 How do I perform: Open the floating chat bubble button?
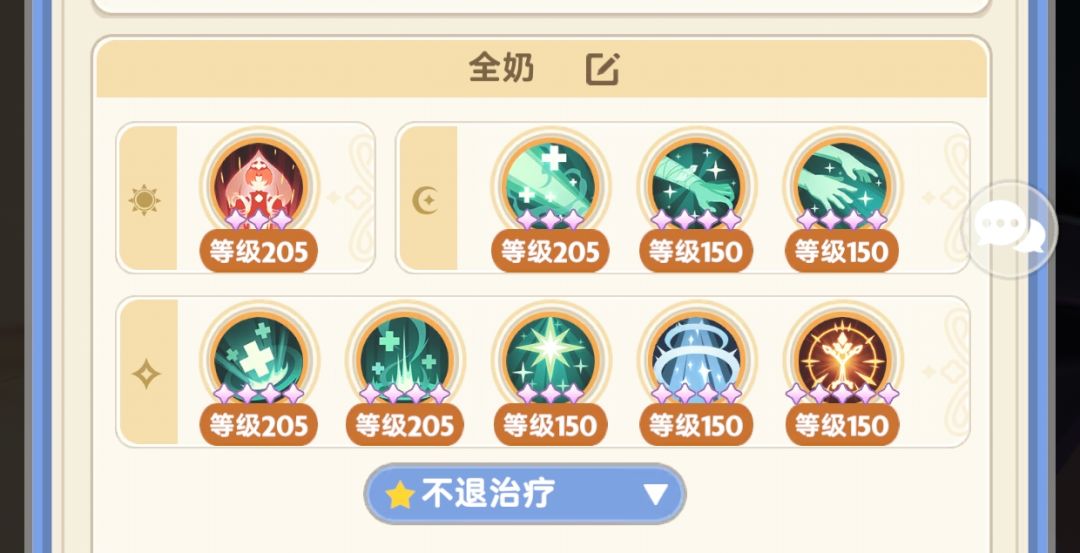pos(1011,229)
